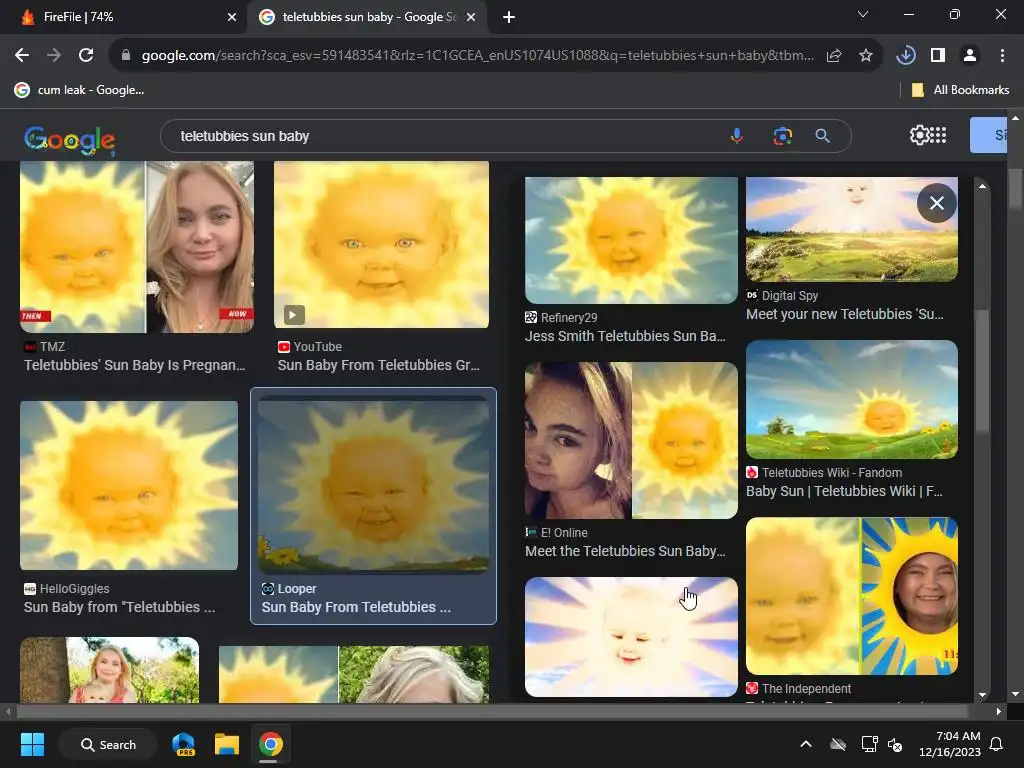
Task: Open the network tray icon
Action: click(x=869, y=744)
